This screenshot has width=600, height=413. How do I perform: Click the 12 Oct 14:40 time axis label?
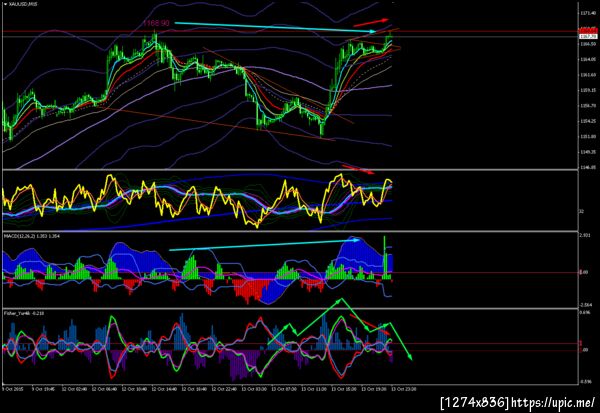(164, 389)
